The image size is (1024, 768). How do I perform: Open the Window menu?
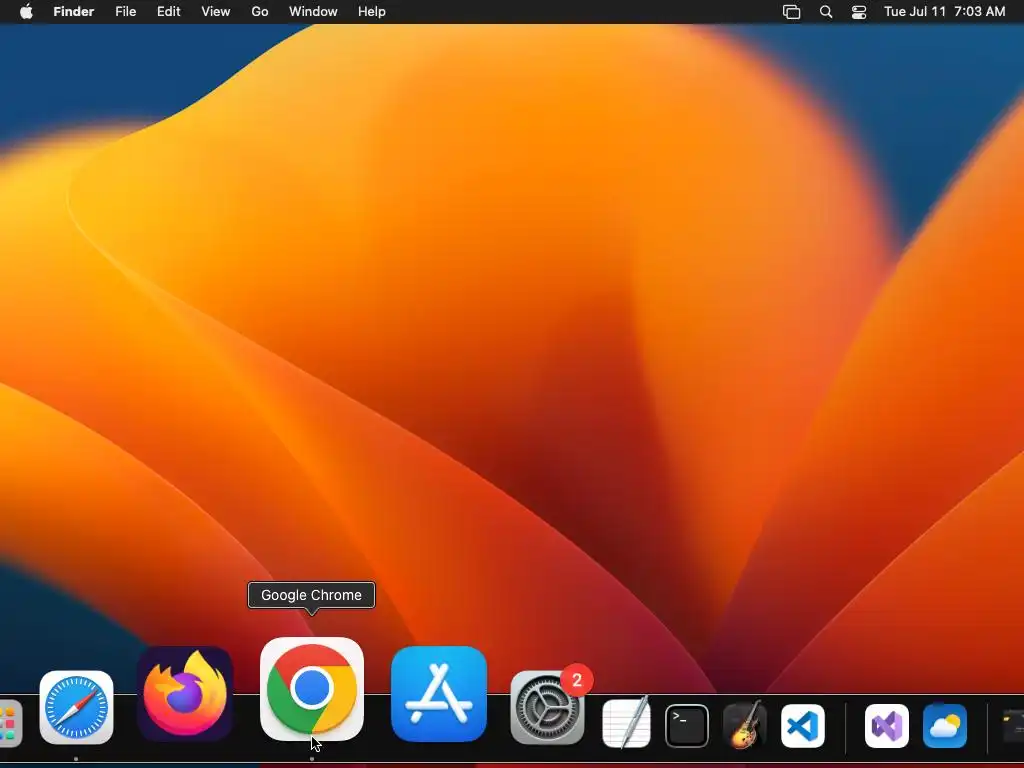[x=313, y=12]
